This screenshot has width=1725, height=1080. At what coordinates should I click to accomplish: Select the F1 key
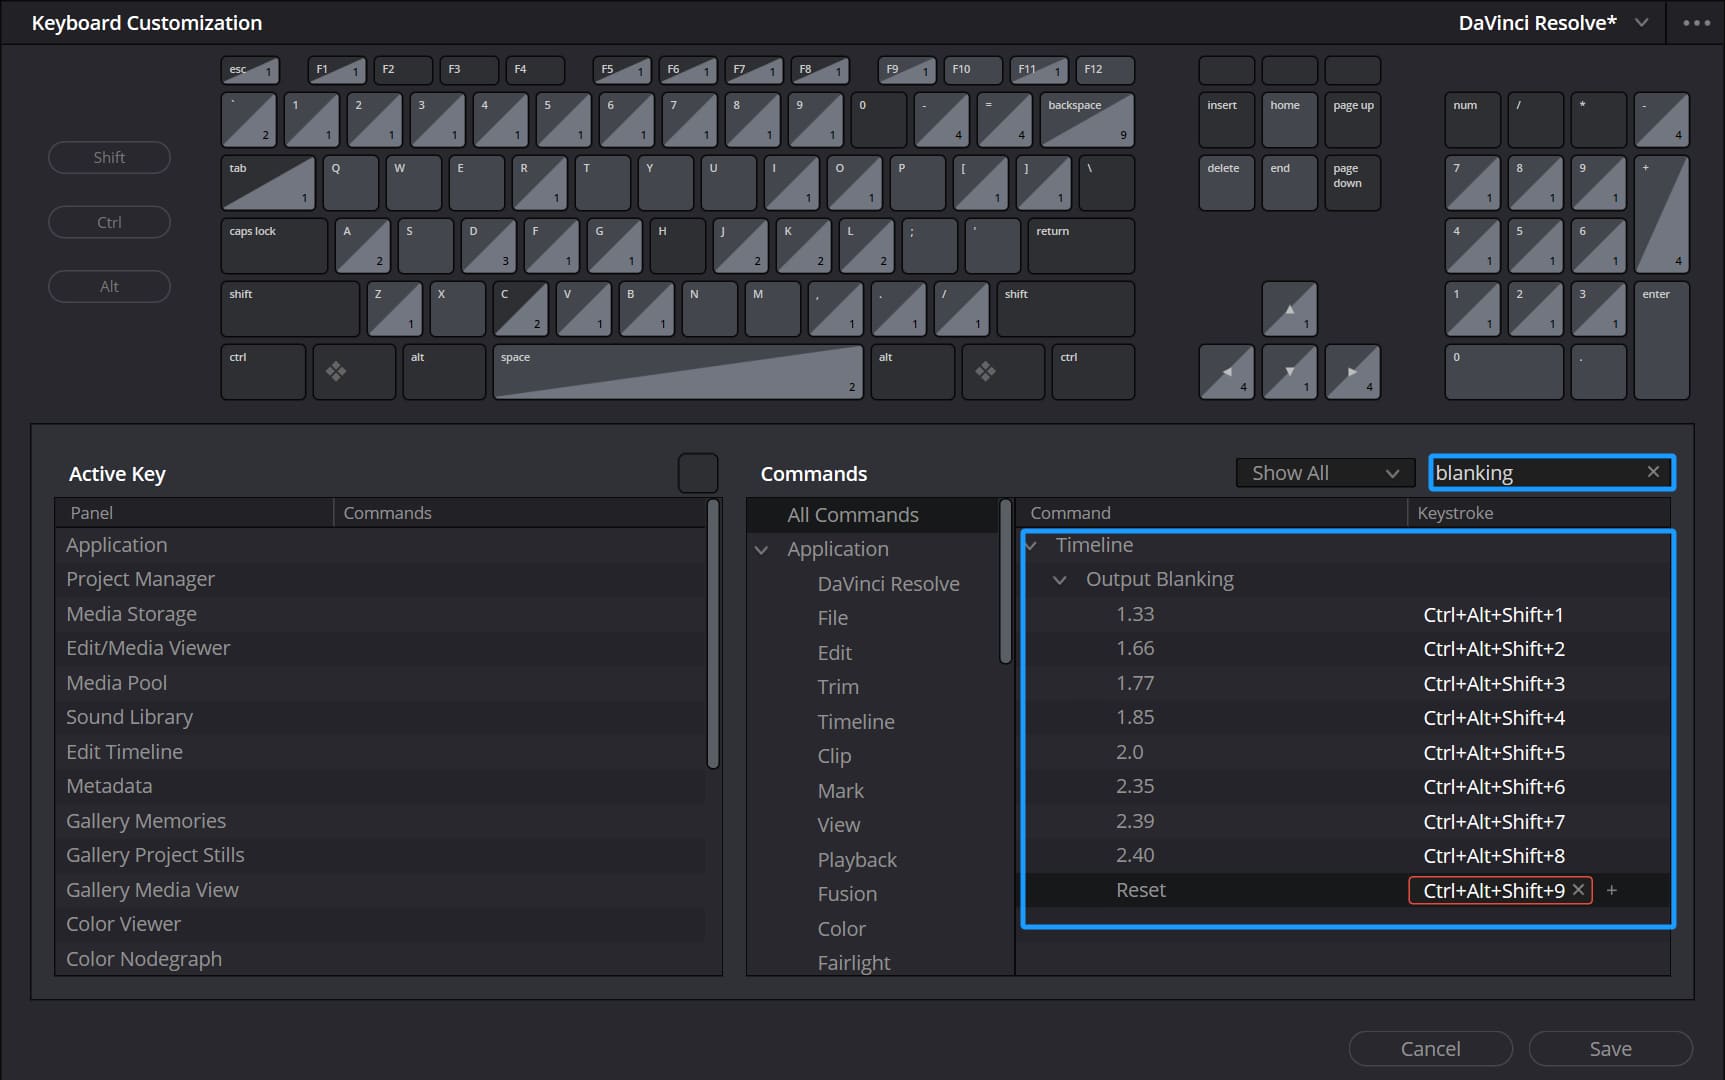(337, 70)
